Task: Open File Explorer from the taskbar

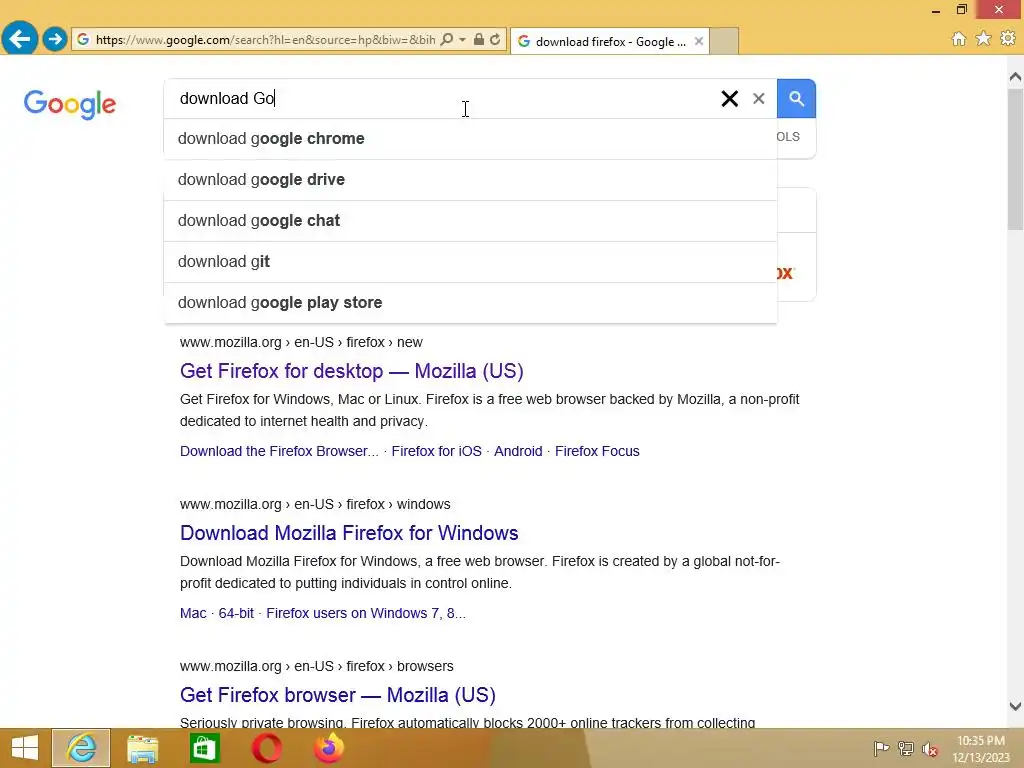Action: 142,748
